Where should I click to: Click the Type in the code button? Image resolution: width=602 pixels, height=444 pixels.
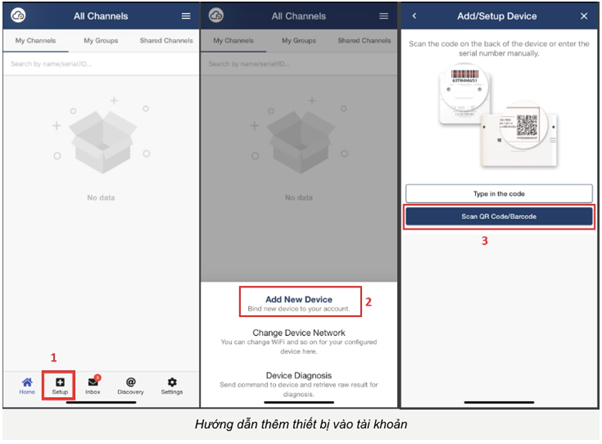point(499,194)
